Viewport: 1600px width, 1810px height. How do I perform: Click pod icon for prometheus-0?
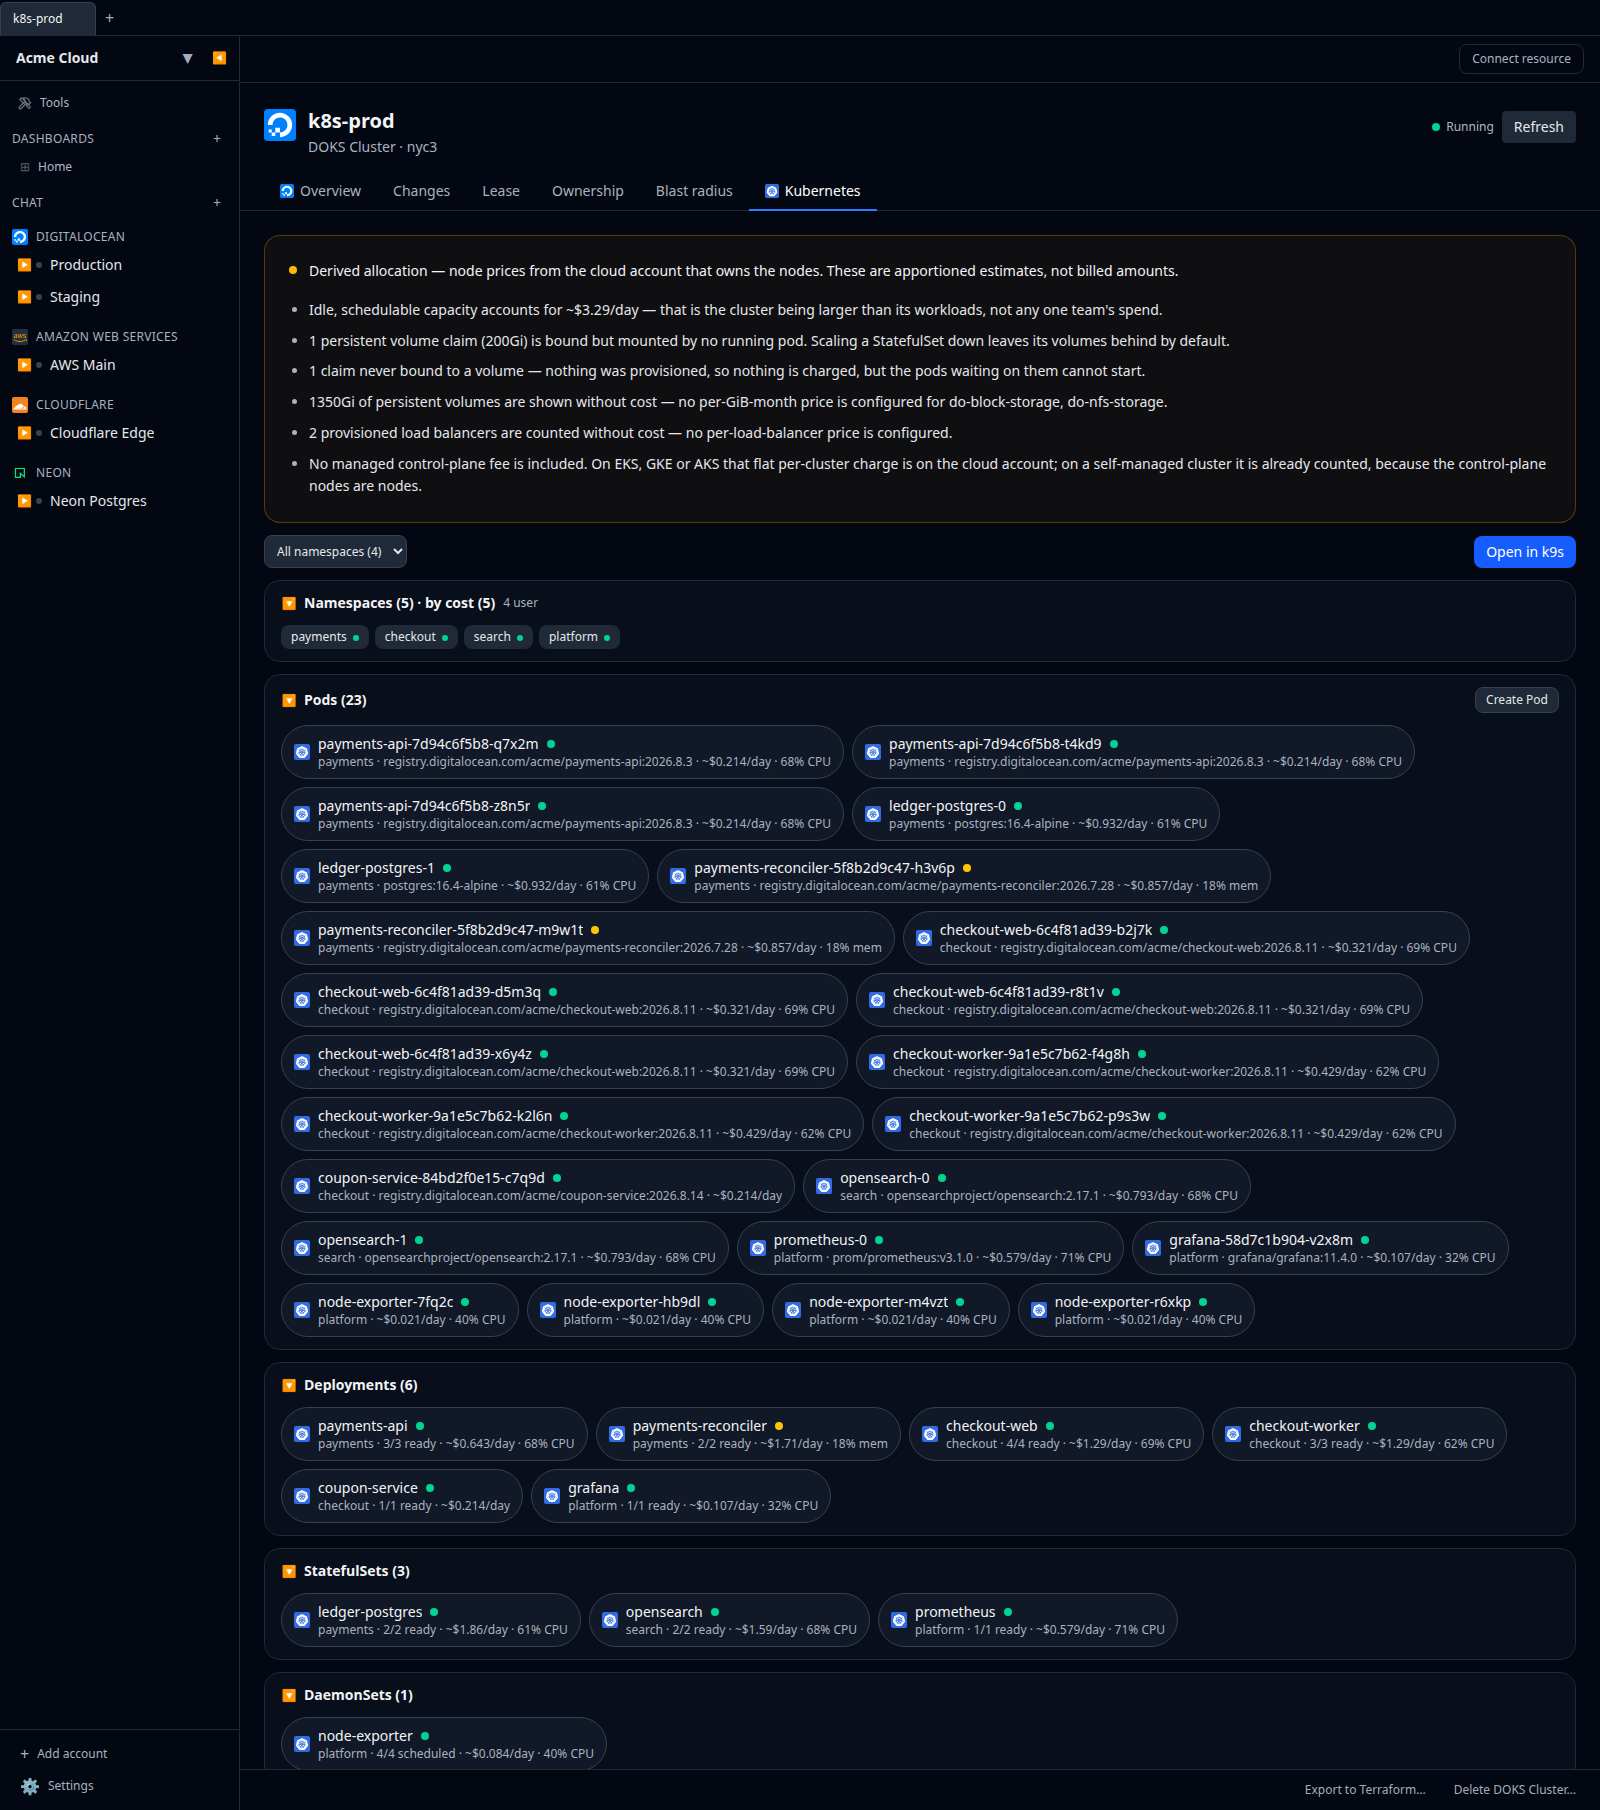click(x=758, y=1248)
